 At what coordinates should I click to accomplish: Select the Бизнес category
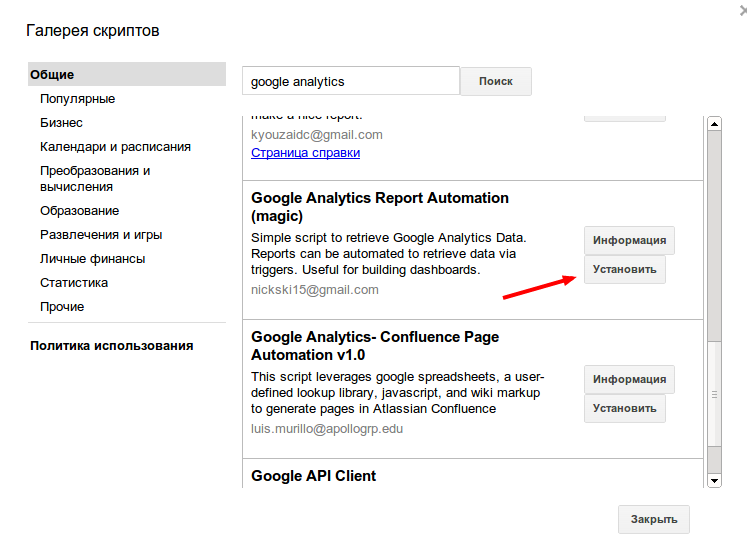(x=61, y=122)
